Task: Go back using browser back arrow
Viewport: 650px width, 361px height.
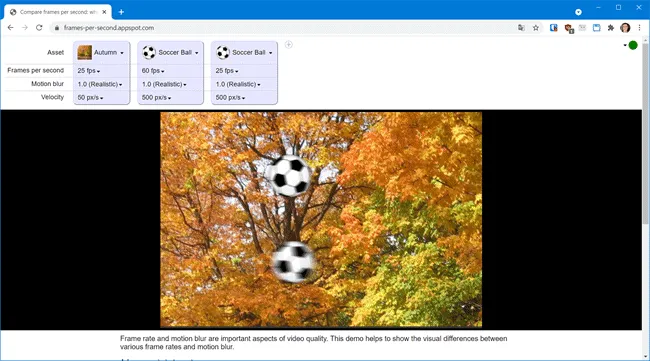Action: point(10,28)
